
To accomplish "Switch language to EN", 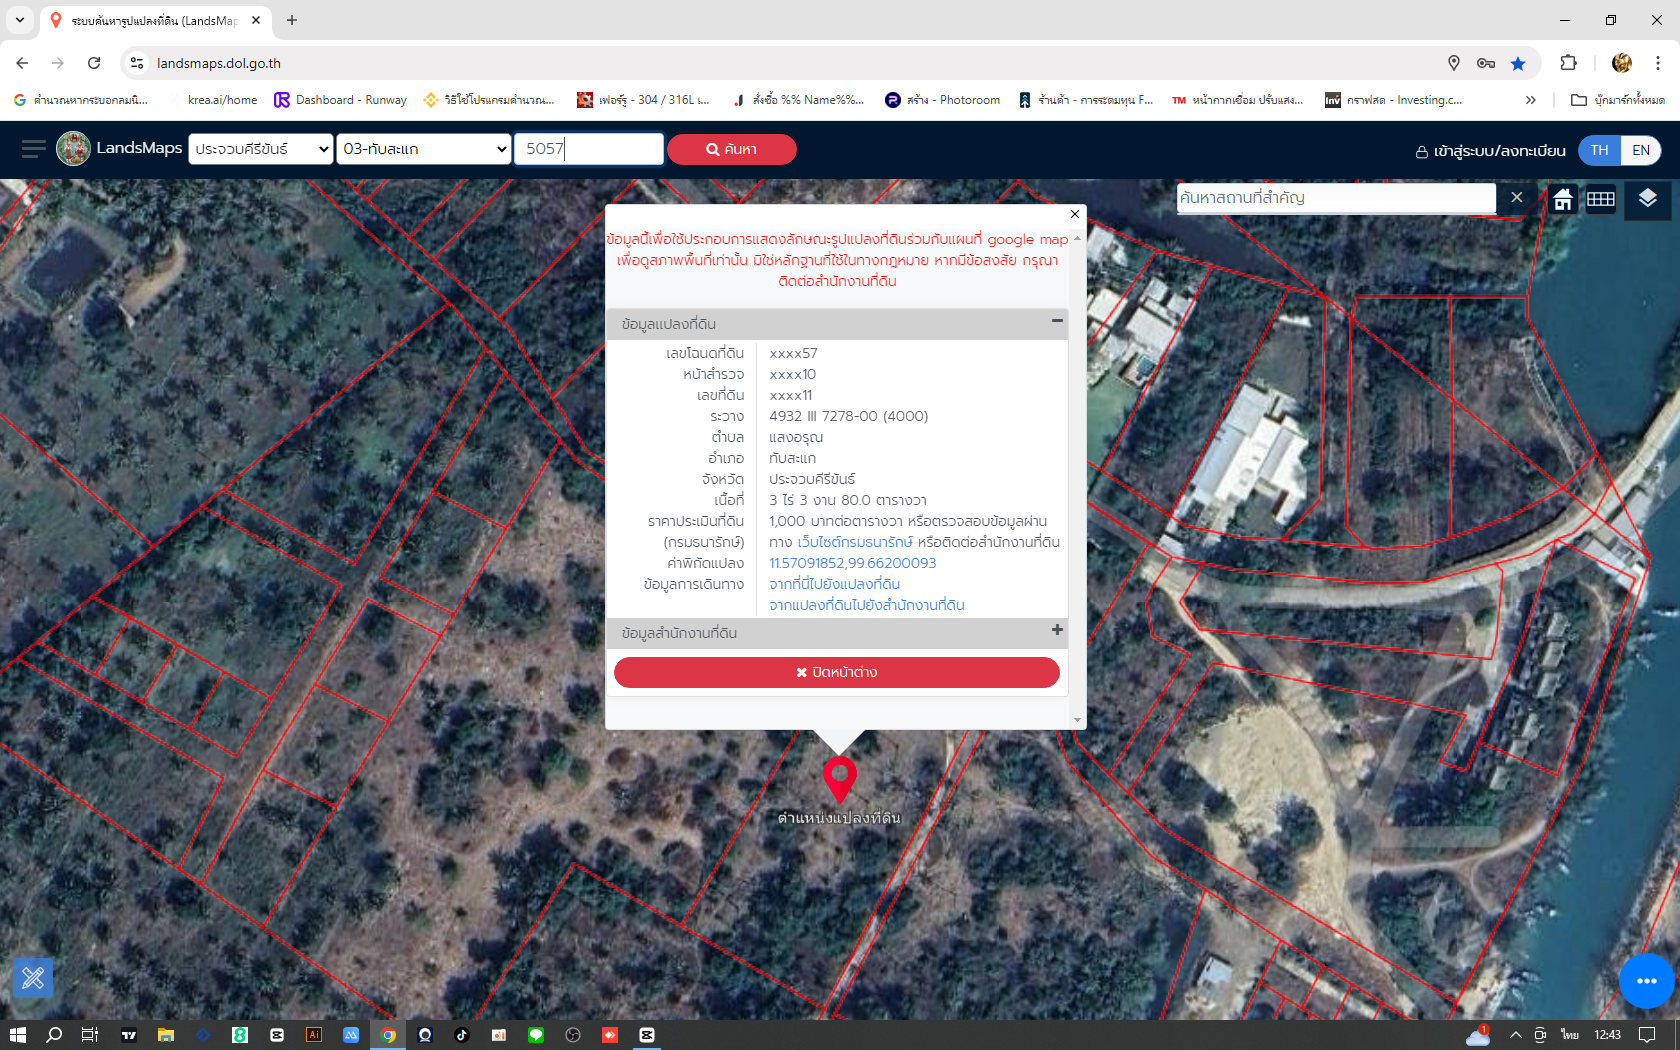I will pyautogui.click(x=1641, y=150).
